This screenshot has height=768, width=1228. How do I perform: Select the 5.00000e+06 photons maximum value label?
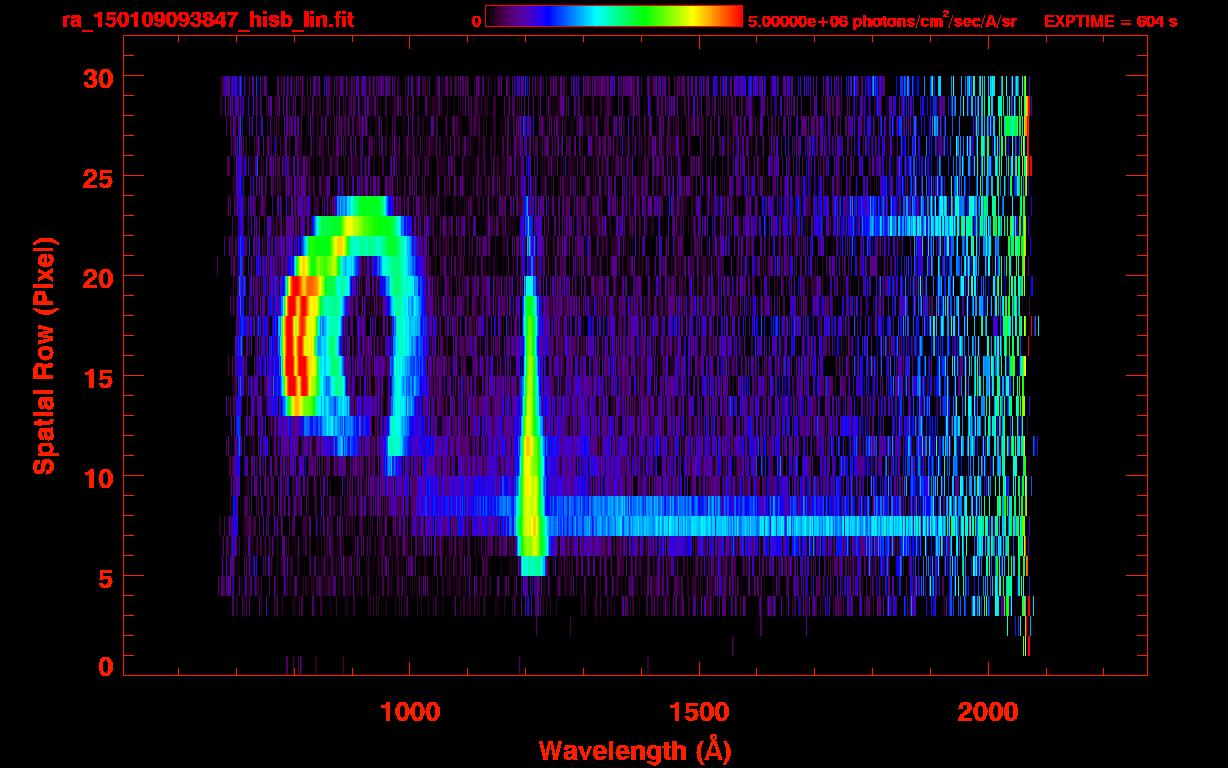[x=881, y=21]
